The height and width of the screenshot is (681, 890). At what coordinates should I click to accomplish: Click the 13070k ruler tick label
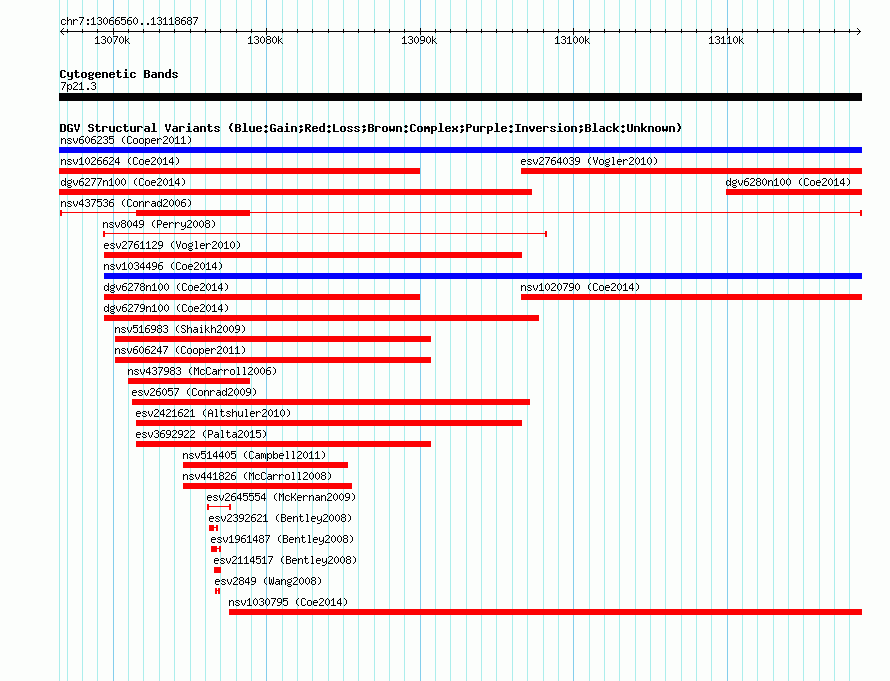[112, 40]
